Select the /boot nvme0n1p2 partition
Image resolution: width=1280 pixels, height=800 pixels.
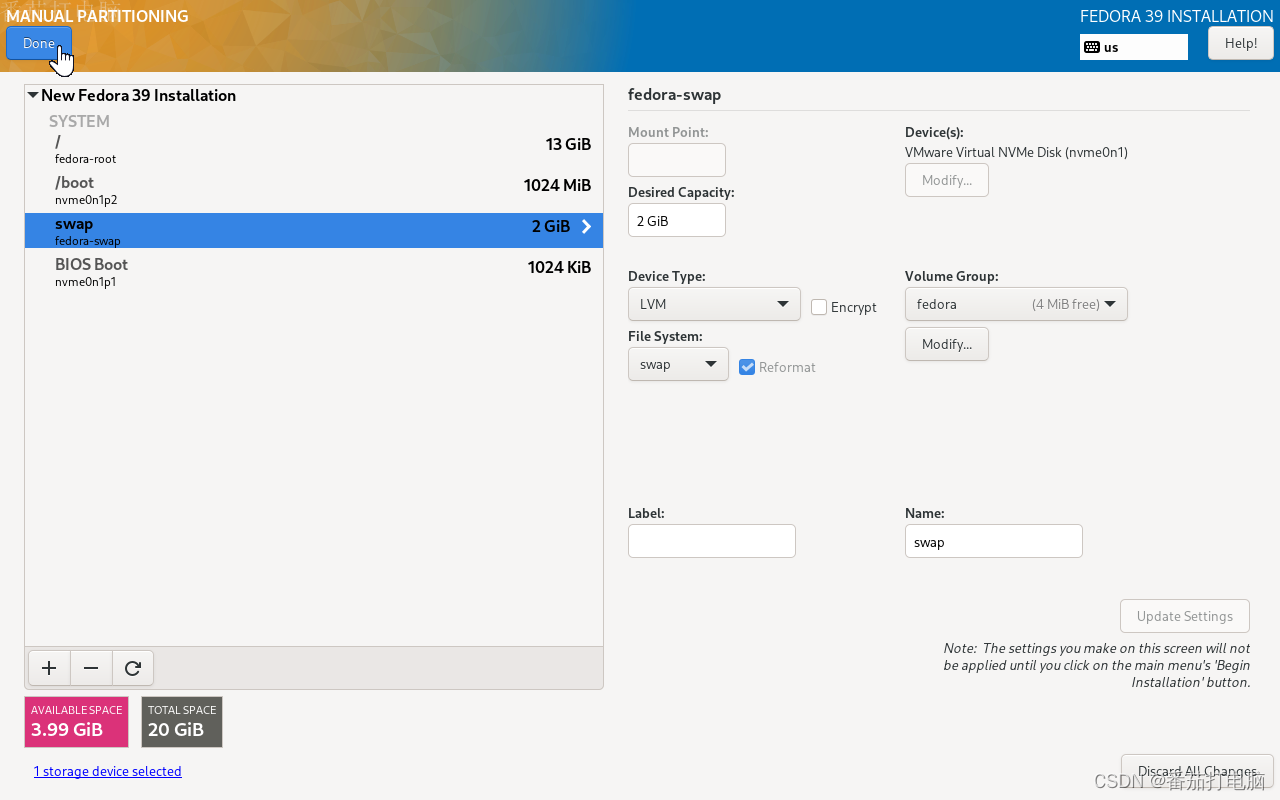click(x=314, y=190)
